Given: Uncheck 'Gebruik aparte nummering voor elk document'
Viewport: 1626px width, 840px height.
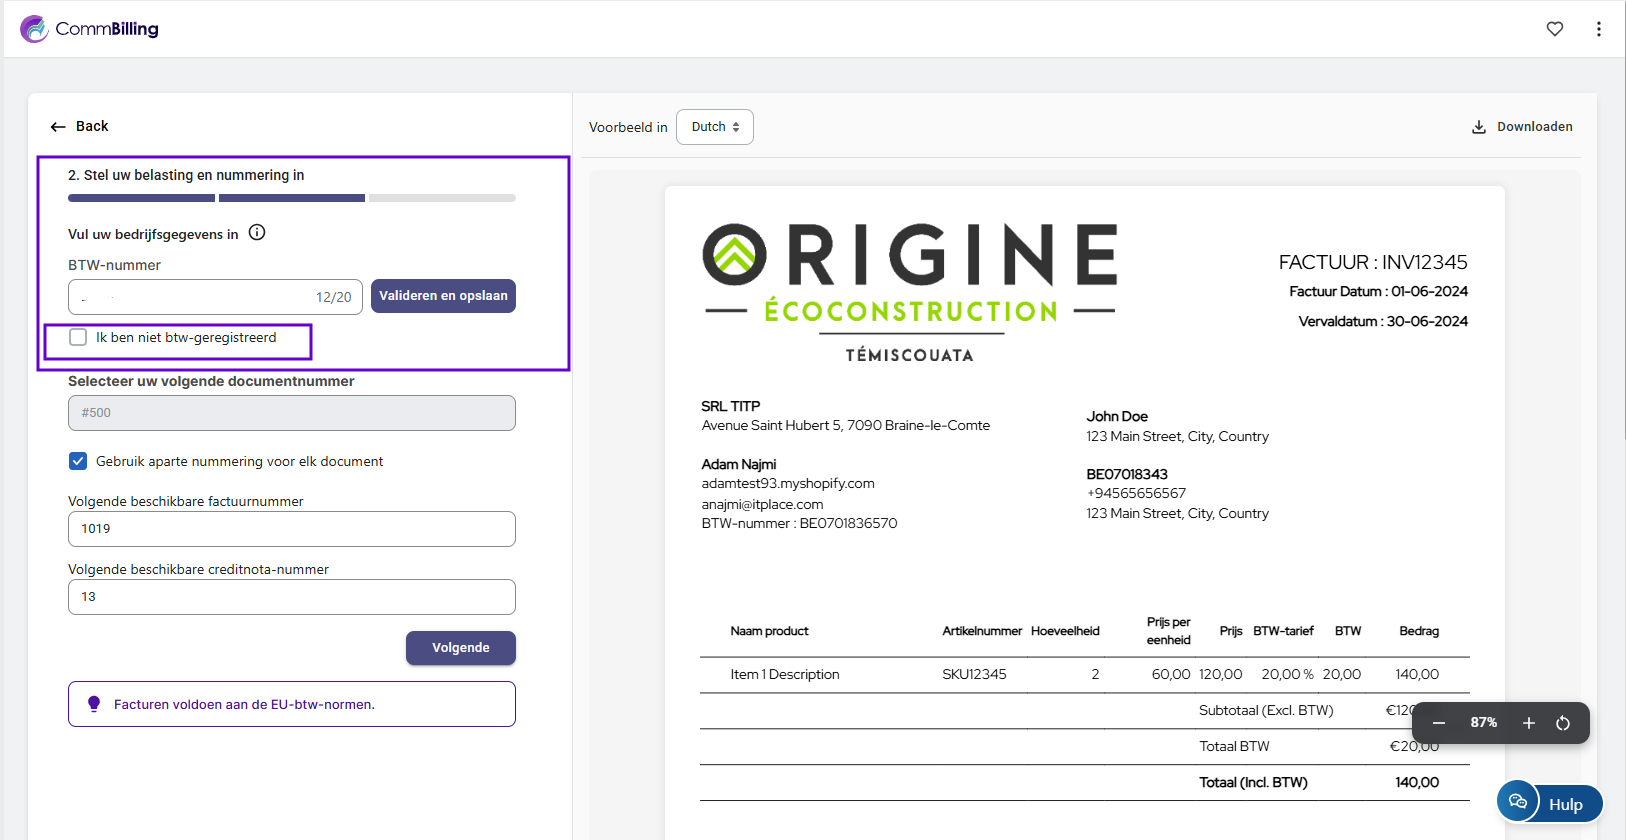Looking at the screenshot, I should pos(78,461).
